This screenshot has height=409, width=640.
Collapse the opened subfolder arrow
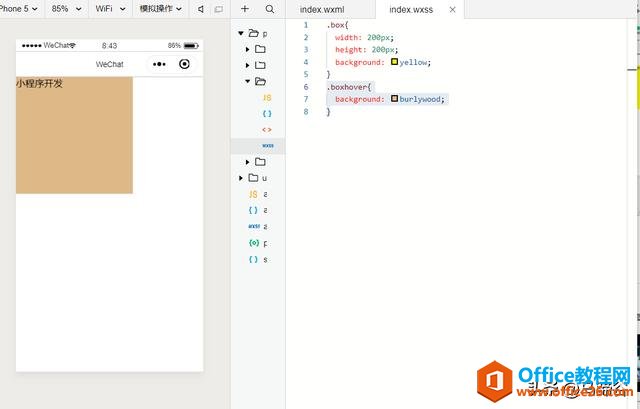(x=247, y=81)
